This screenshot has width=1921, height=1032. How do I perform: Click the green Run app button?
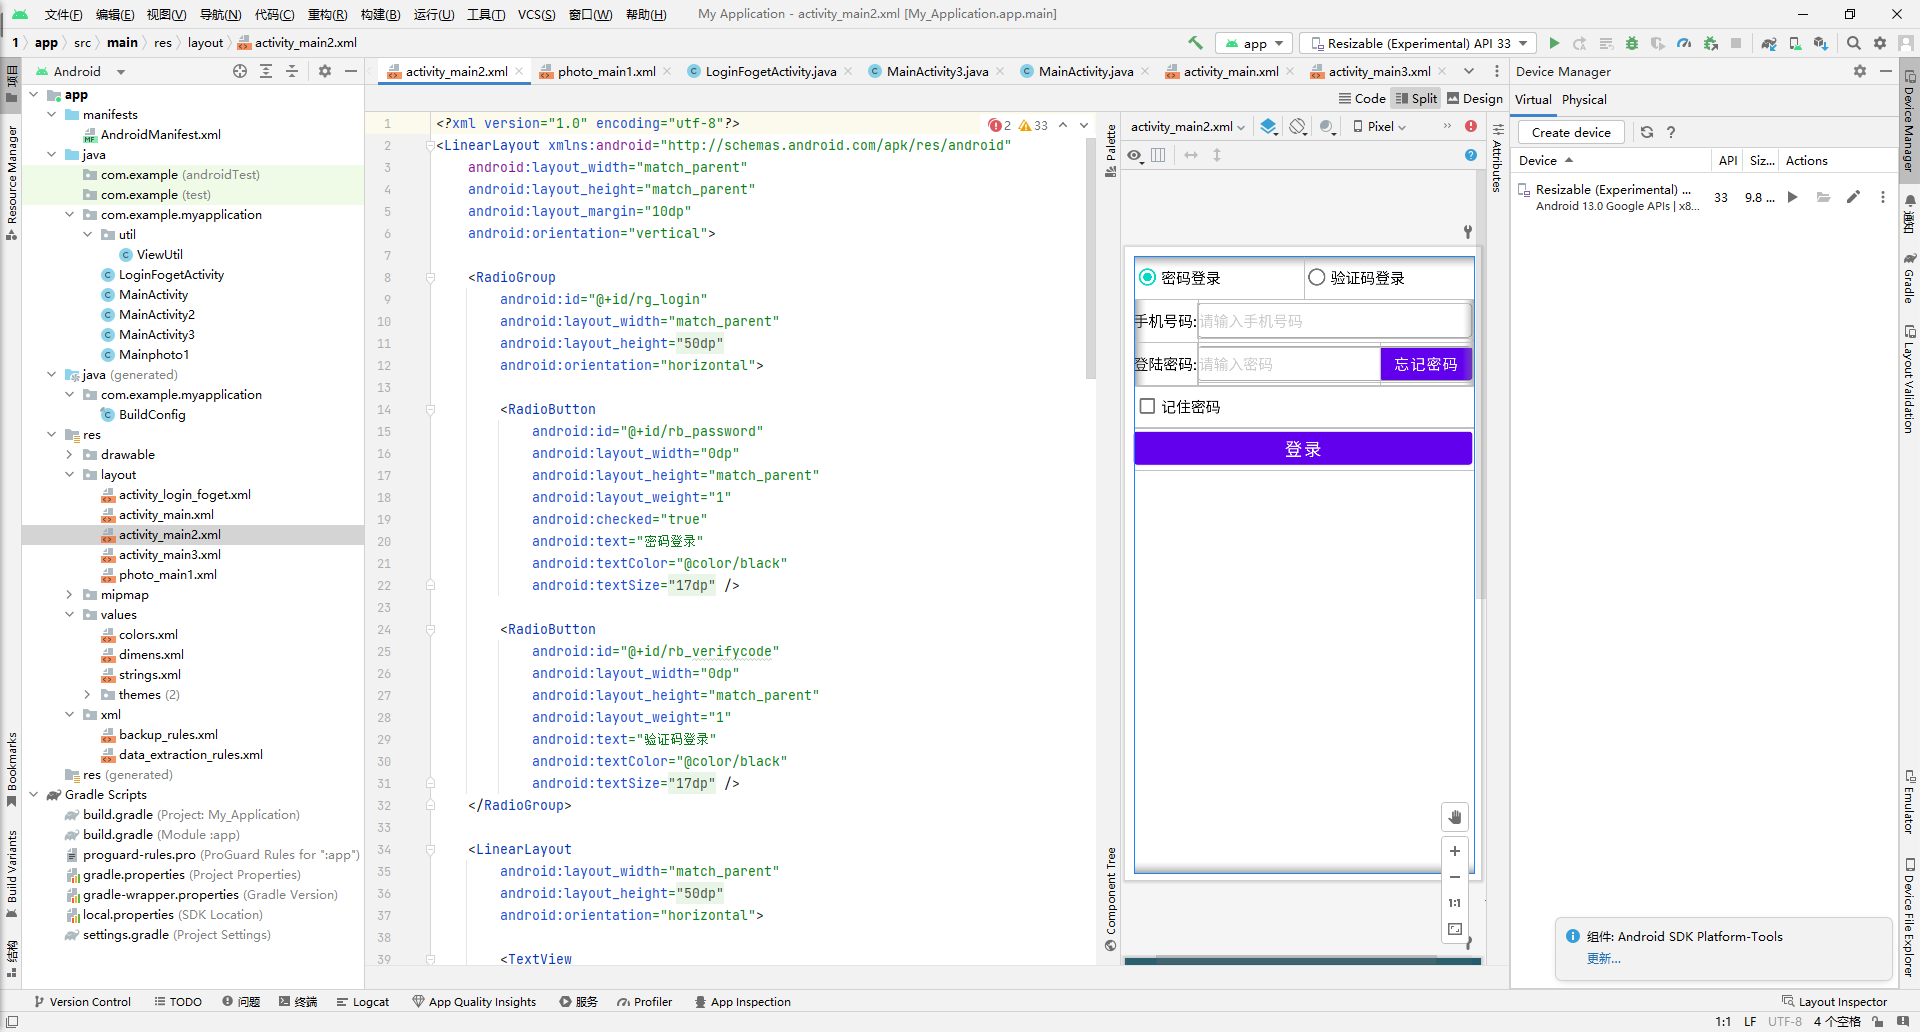pos(1554,43)
